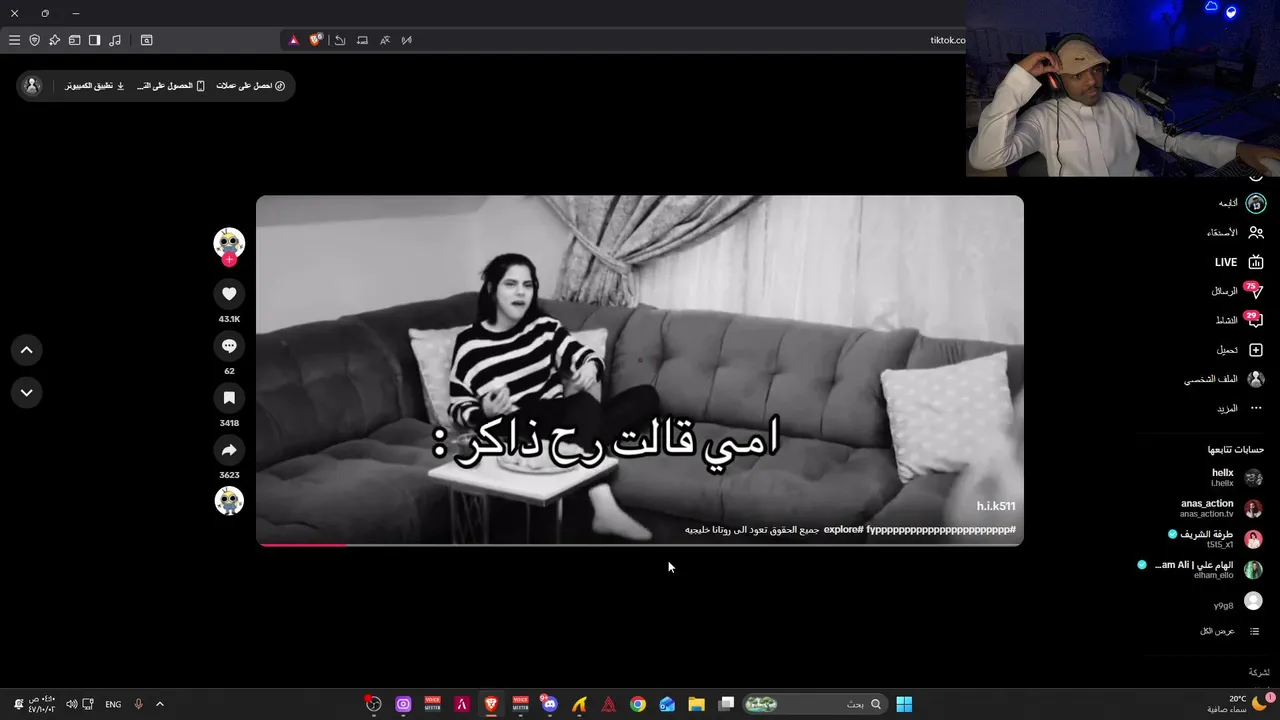Switch the ENG input language indicator
This screenshot has height=720, width=1280.
113,704
